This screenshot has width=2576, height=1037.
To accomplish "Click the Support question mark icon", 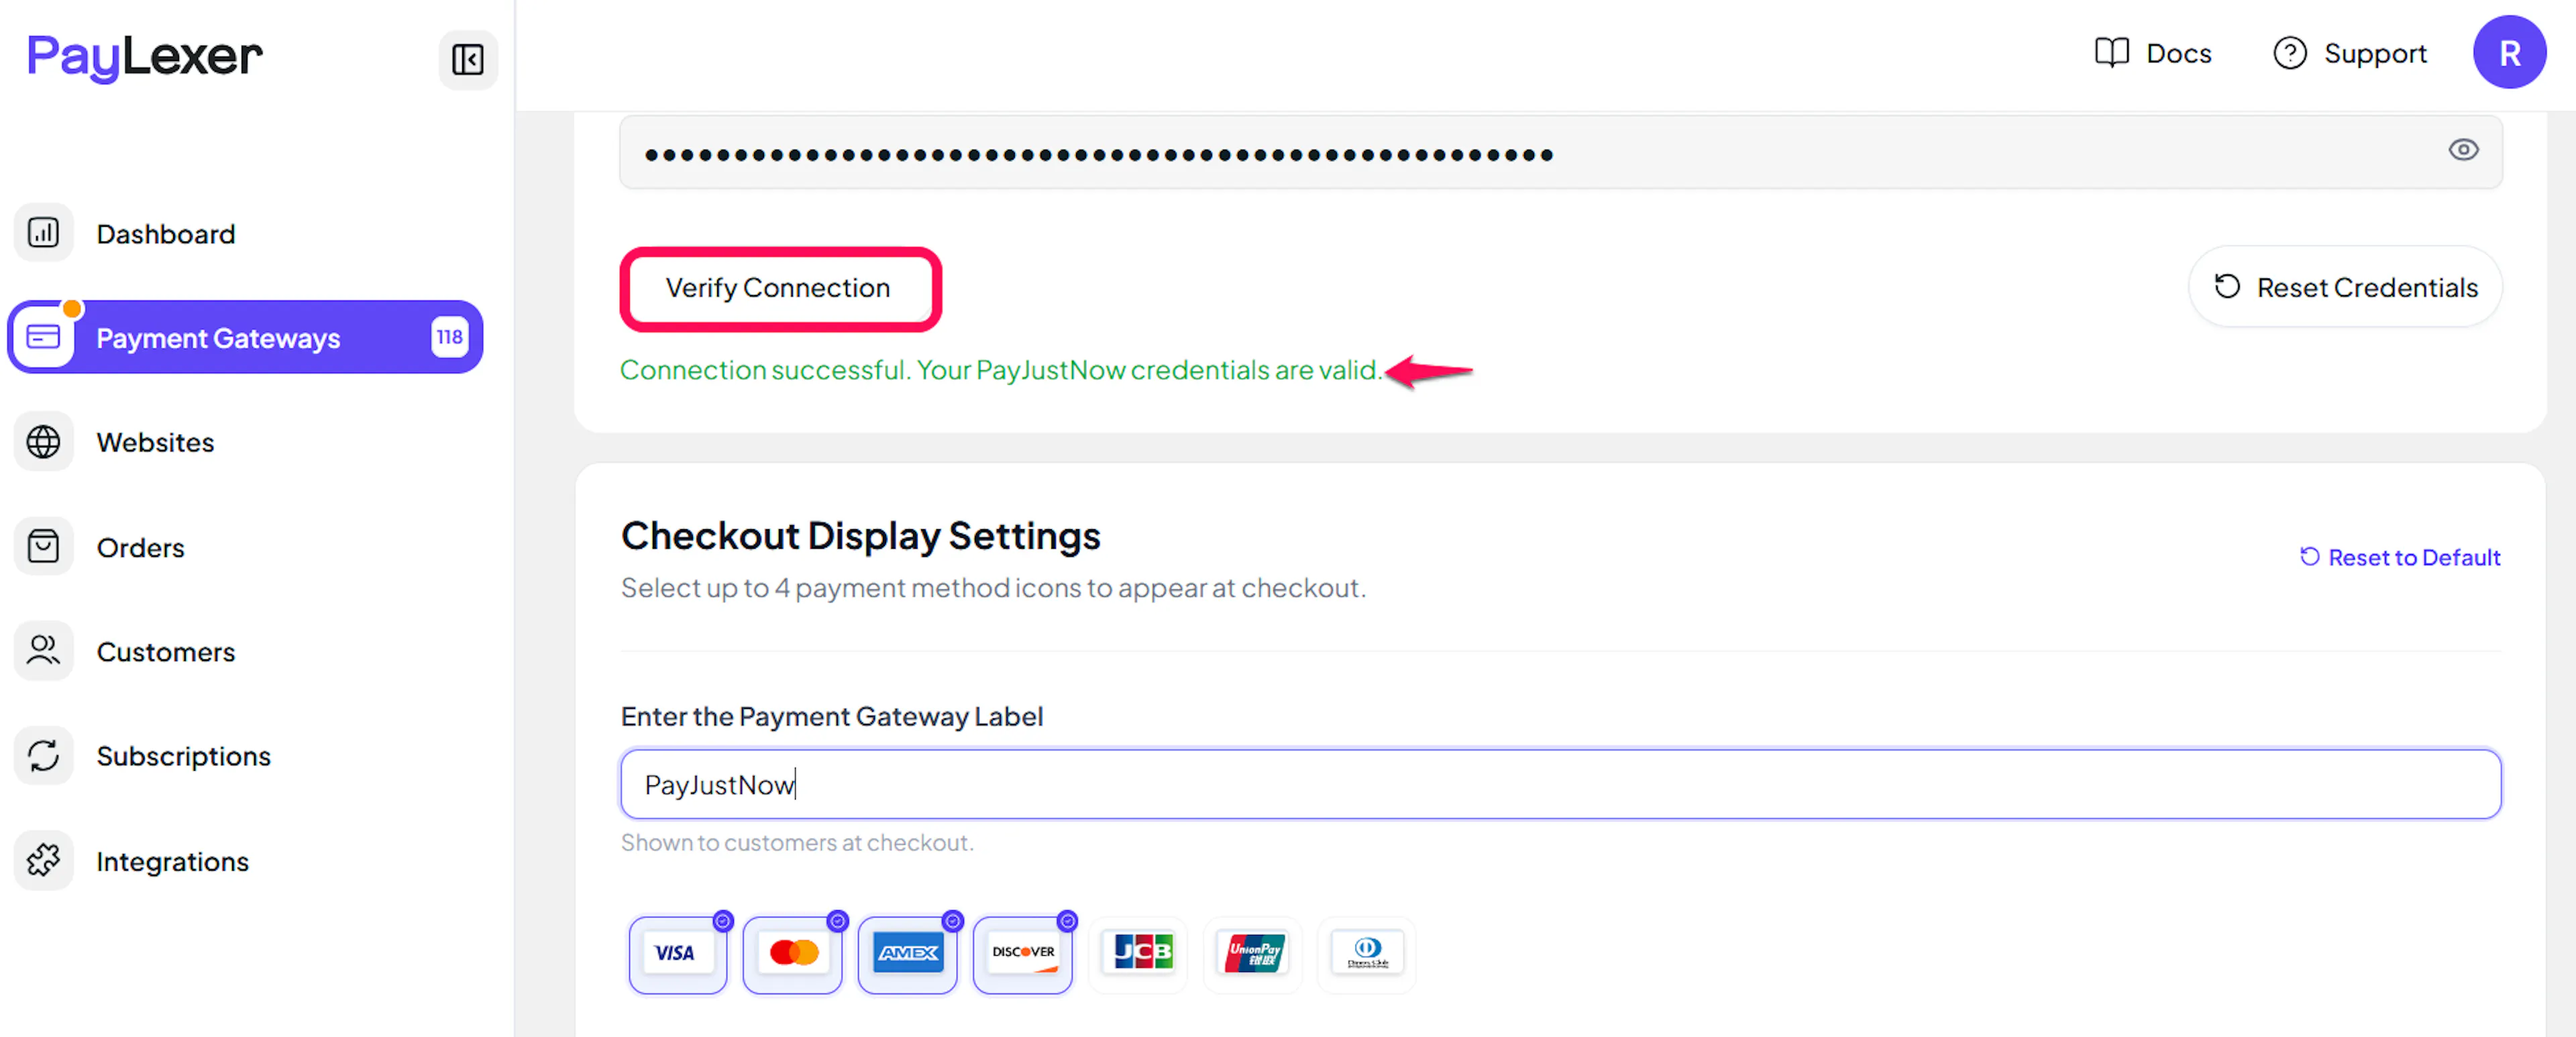I will 2289,53.
